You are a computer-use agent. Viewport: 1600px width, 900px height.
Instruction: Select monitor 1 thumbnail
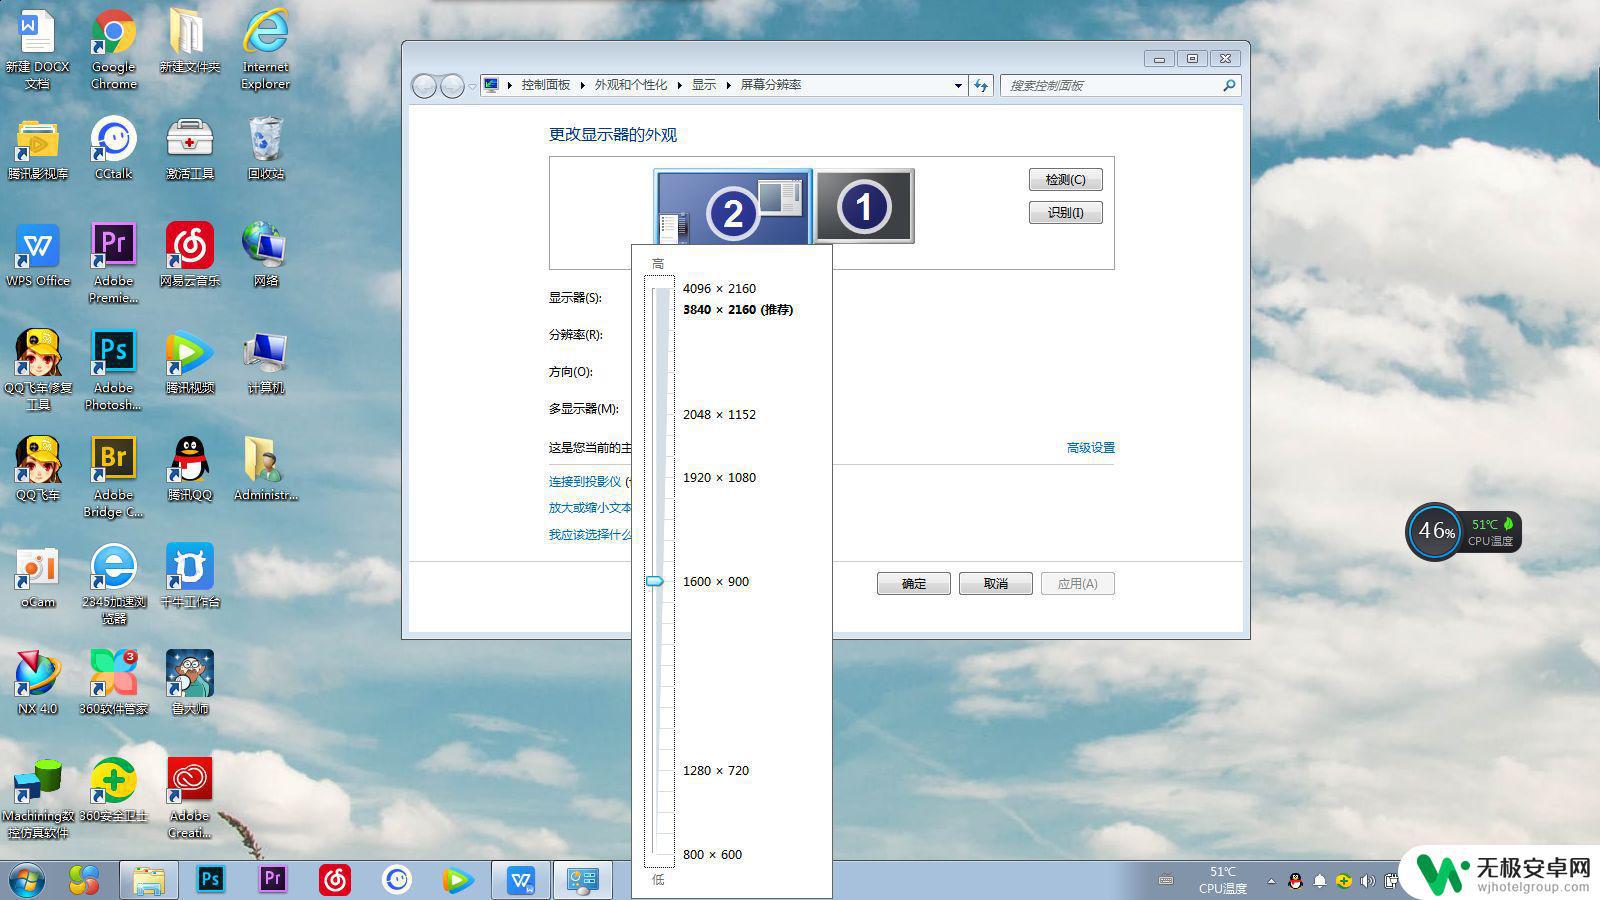(x=864, y=206)
